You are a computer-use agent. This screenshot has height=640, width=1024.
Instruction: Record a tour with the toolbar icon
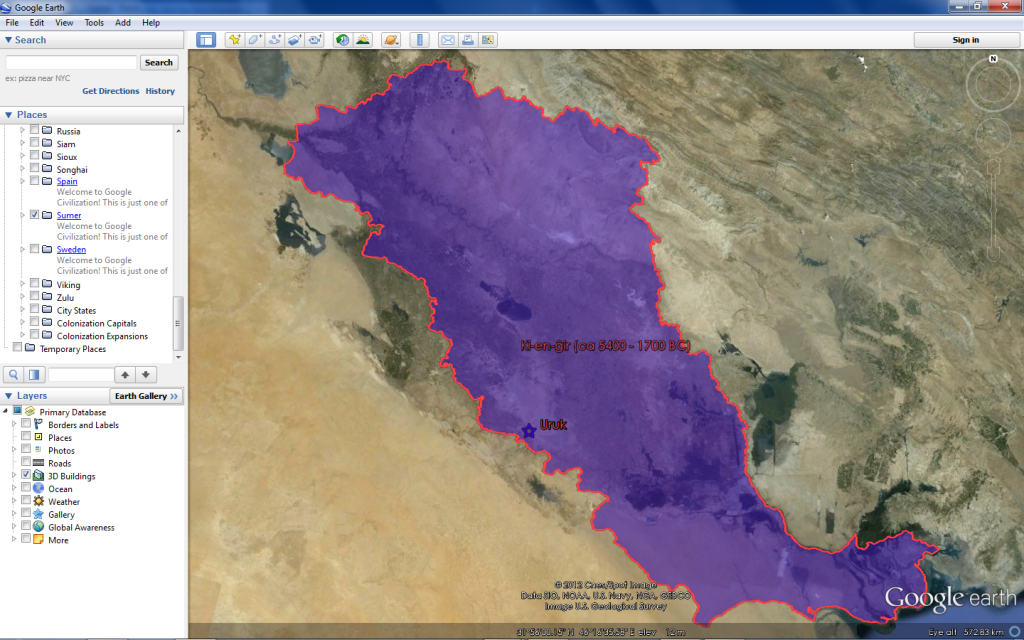tap(315, 40)
